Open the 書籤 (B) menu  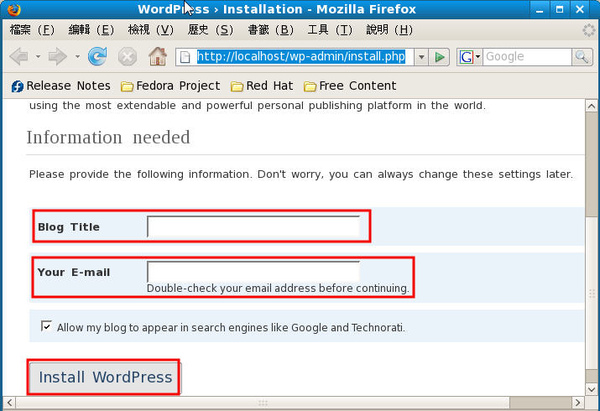tap(270, 30)
